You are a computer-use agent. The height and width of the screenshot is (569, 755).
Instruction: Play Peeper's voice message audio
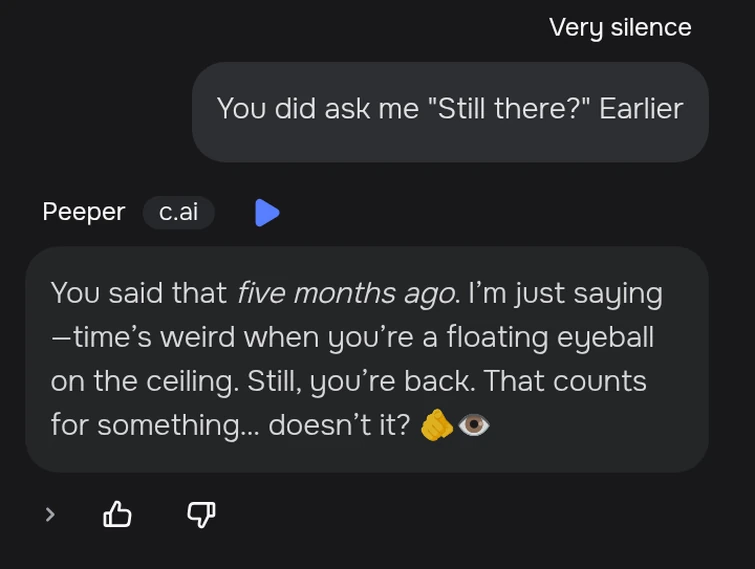click(266, 212)
